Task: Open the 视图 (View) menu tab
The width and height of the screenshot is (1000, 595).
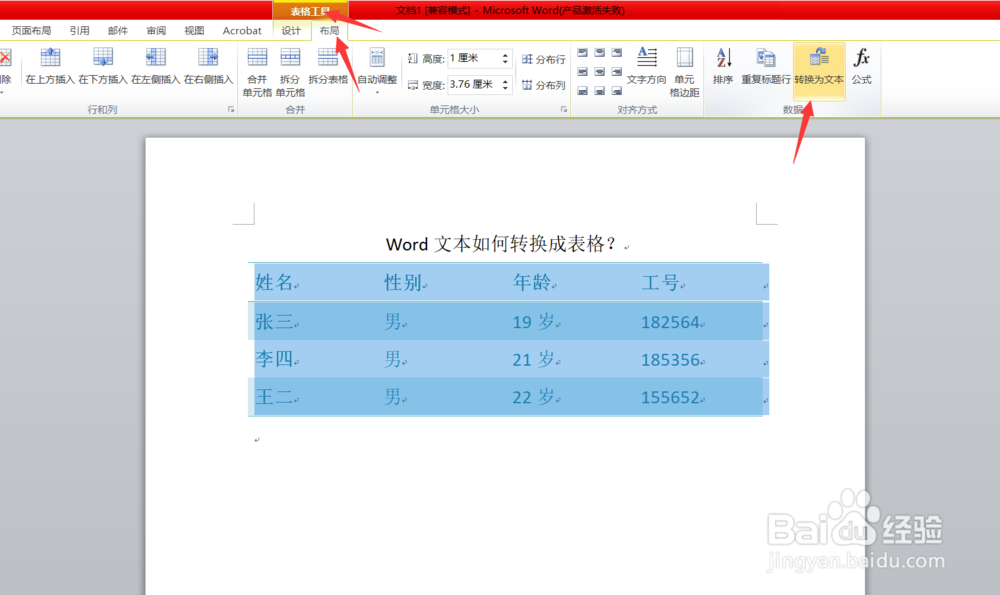Action: 194,30
